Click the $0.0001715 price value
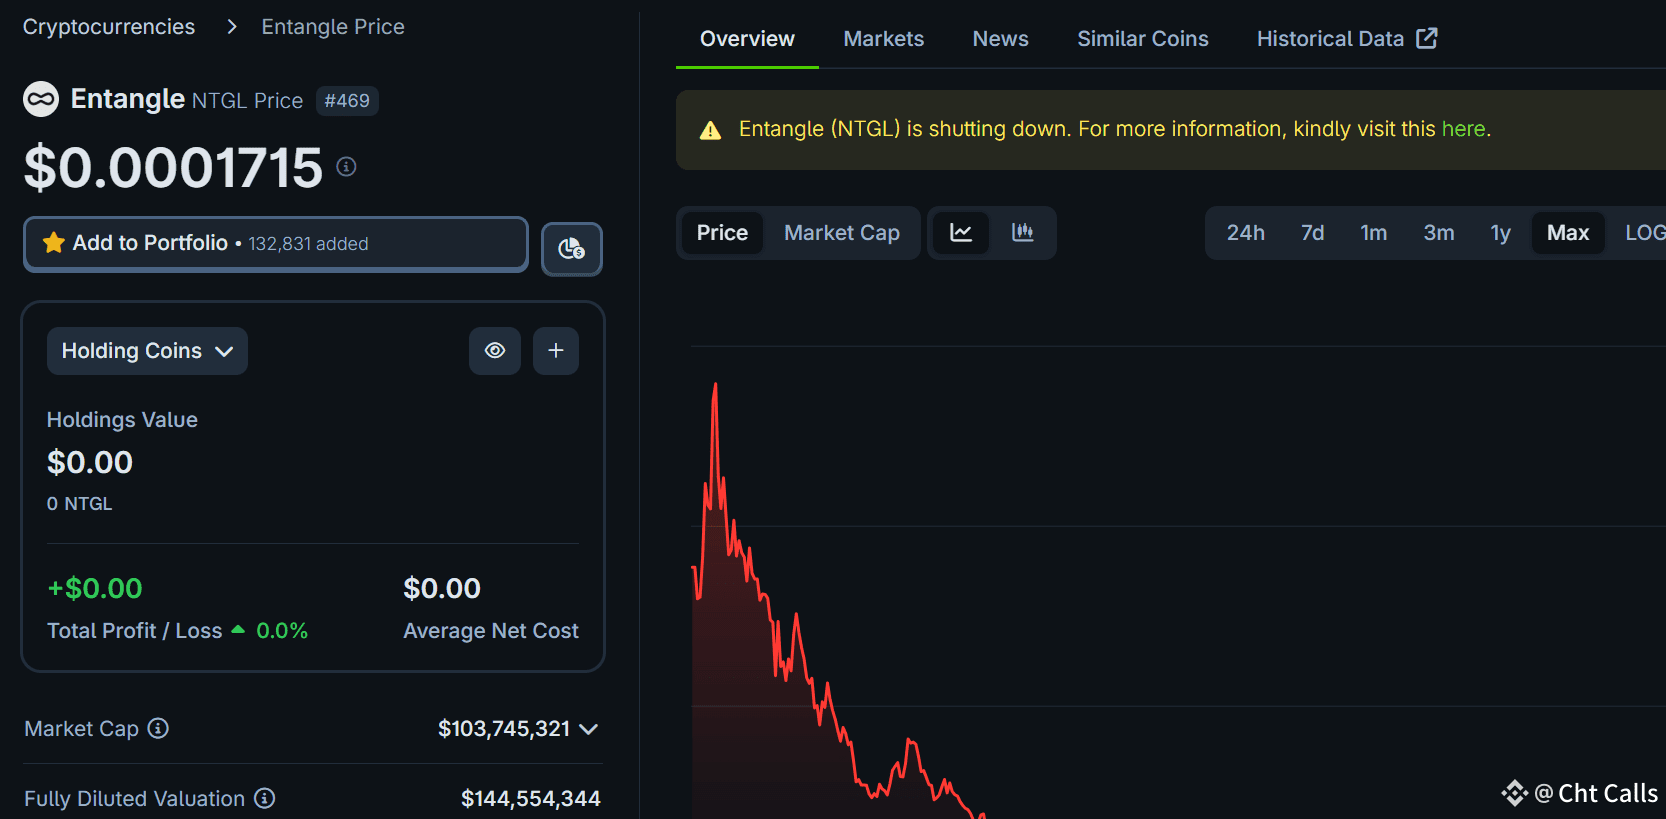This screenshot has width=1666, height=819. [174, 167]
